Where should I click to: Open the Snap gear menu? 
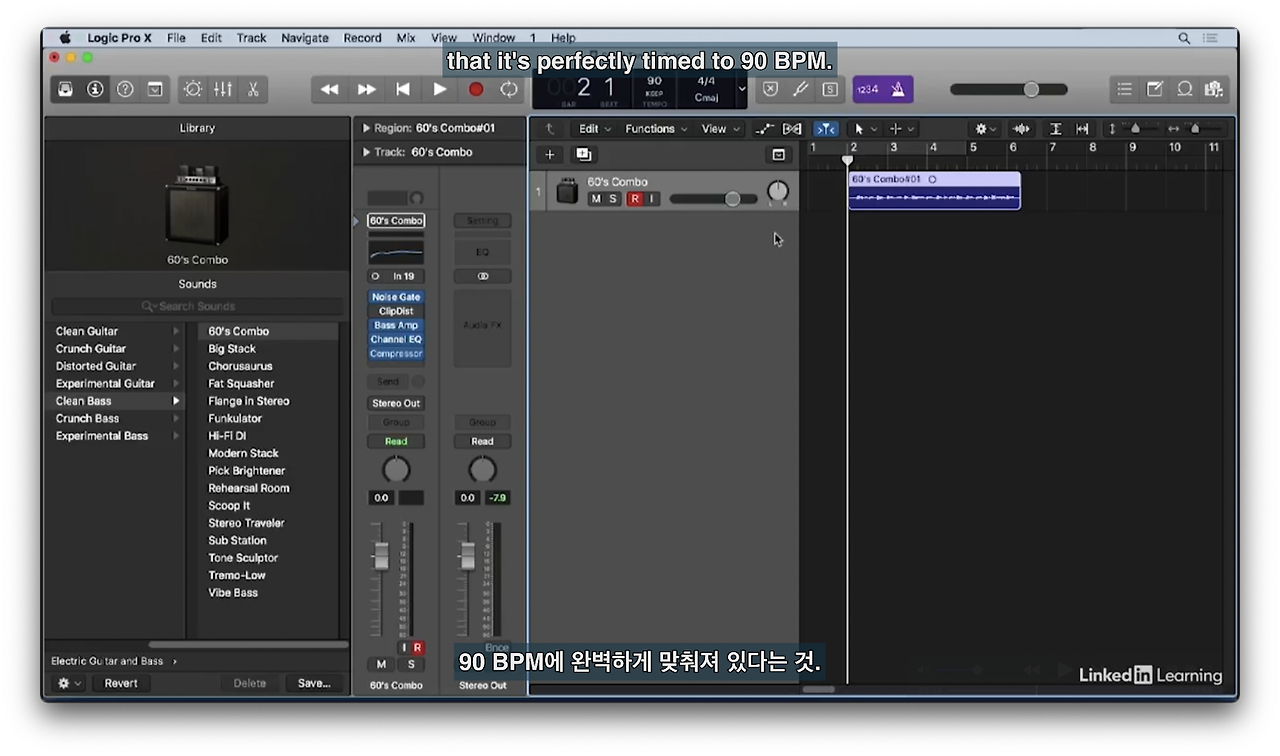click(x=986, y=129)
